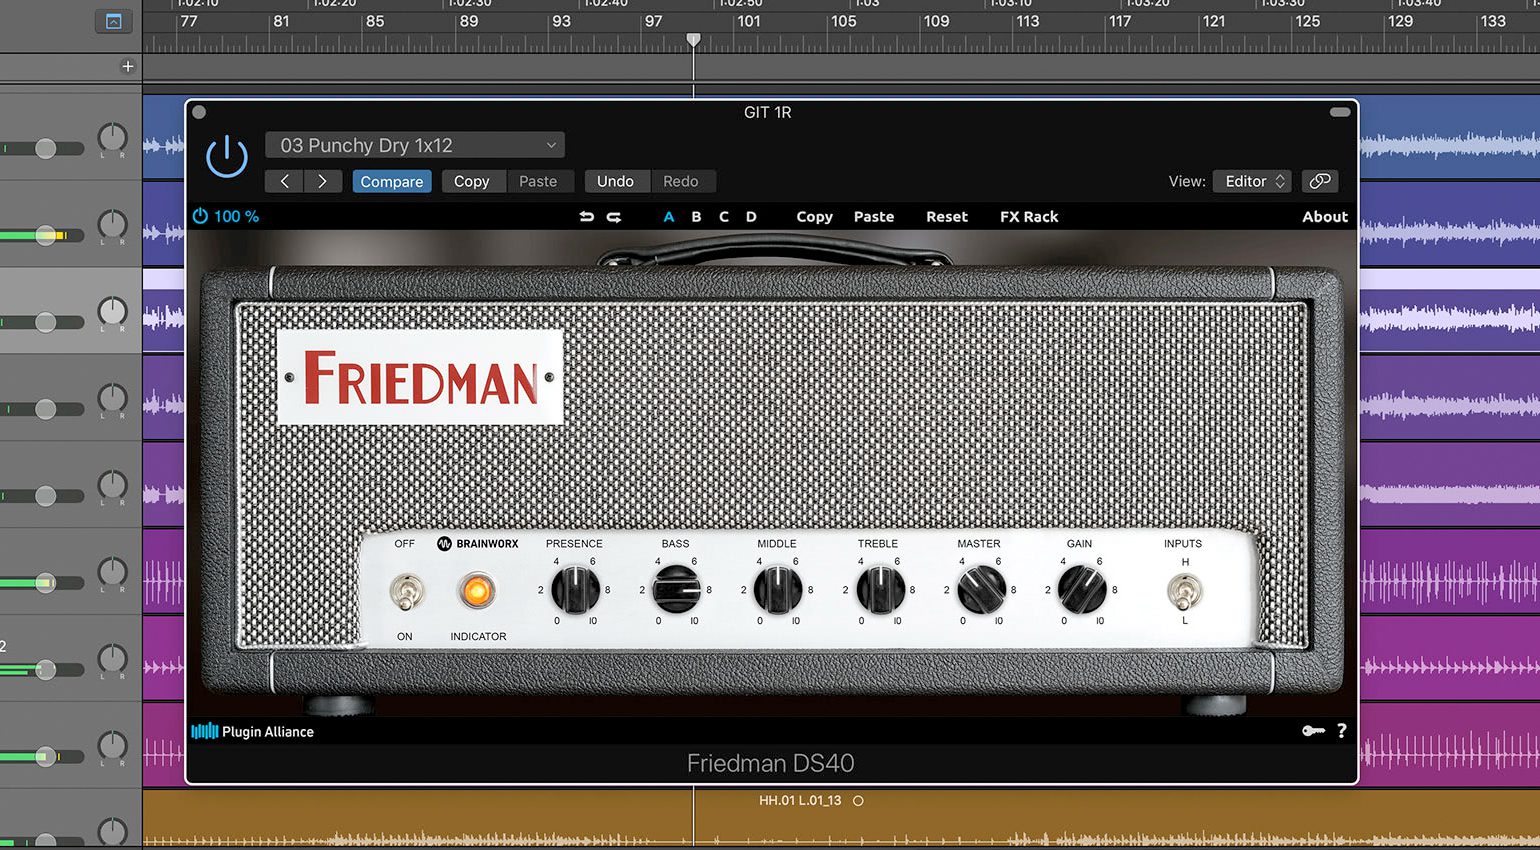Click the highlighted track's pan knob
The height and width of the screenshot is (850, 1540).
[x=112, y=311]
